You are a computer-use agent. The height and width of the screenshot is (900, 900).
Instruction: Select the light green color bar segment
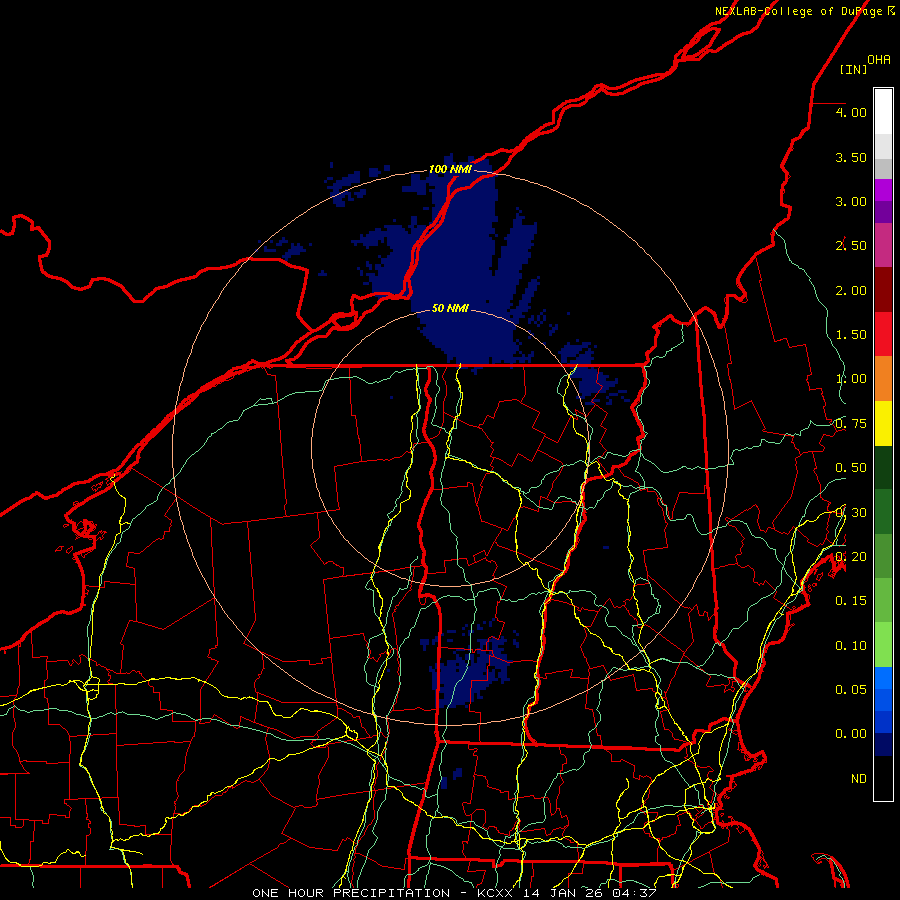click(883, 645)
